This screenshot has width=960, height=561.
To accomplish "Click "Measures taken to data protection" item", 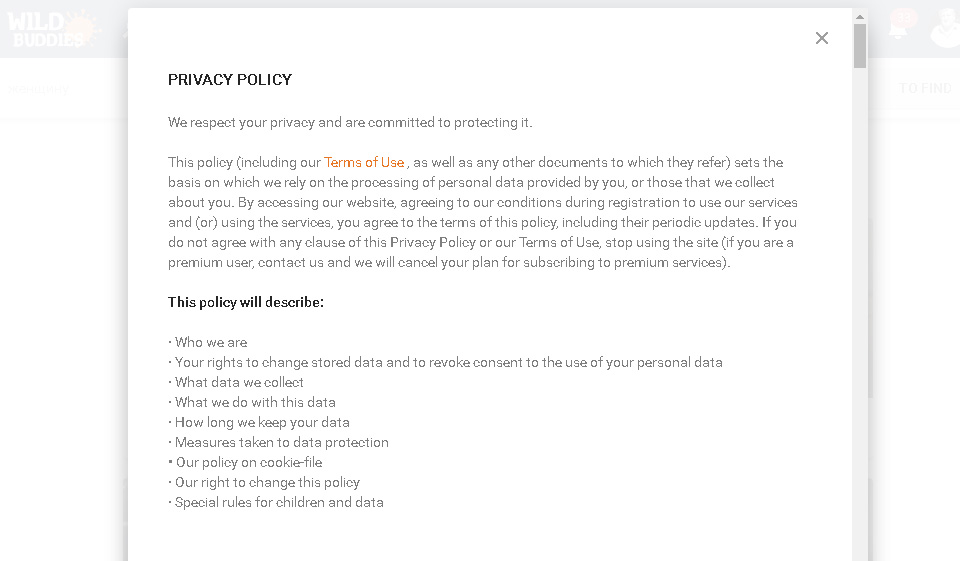I will [281, 442].
